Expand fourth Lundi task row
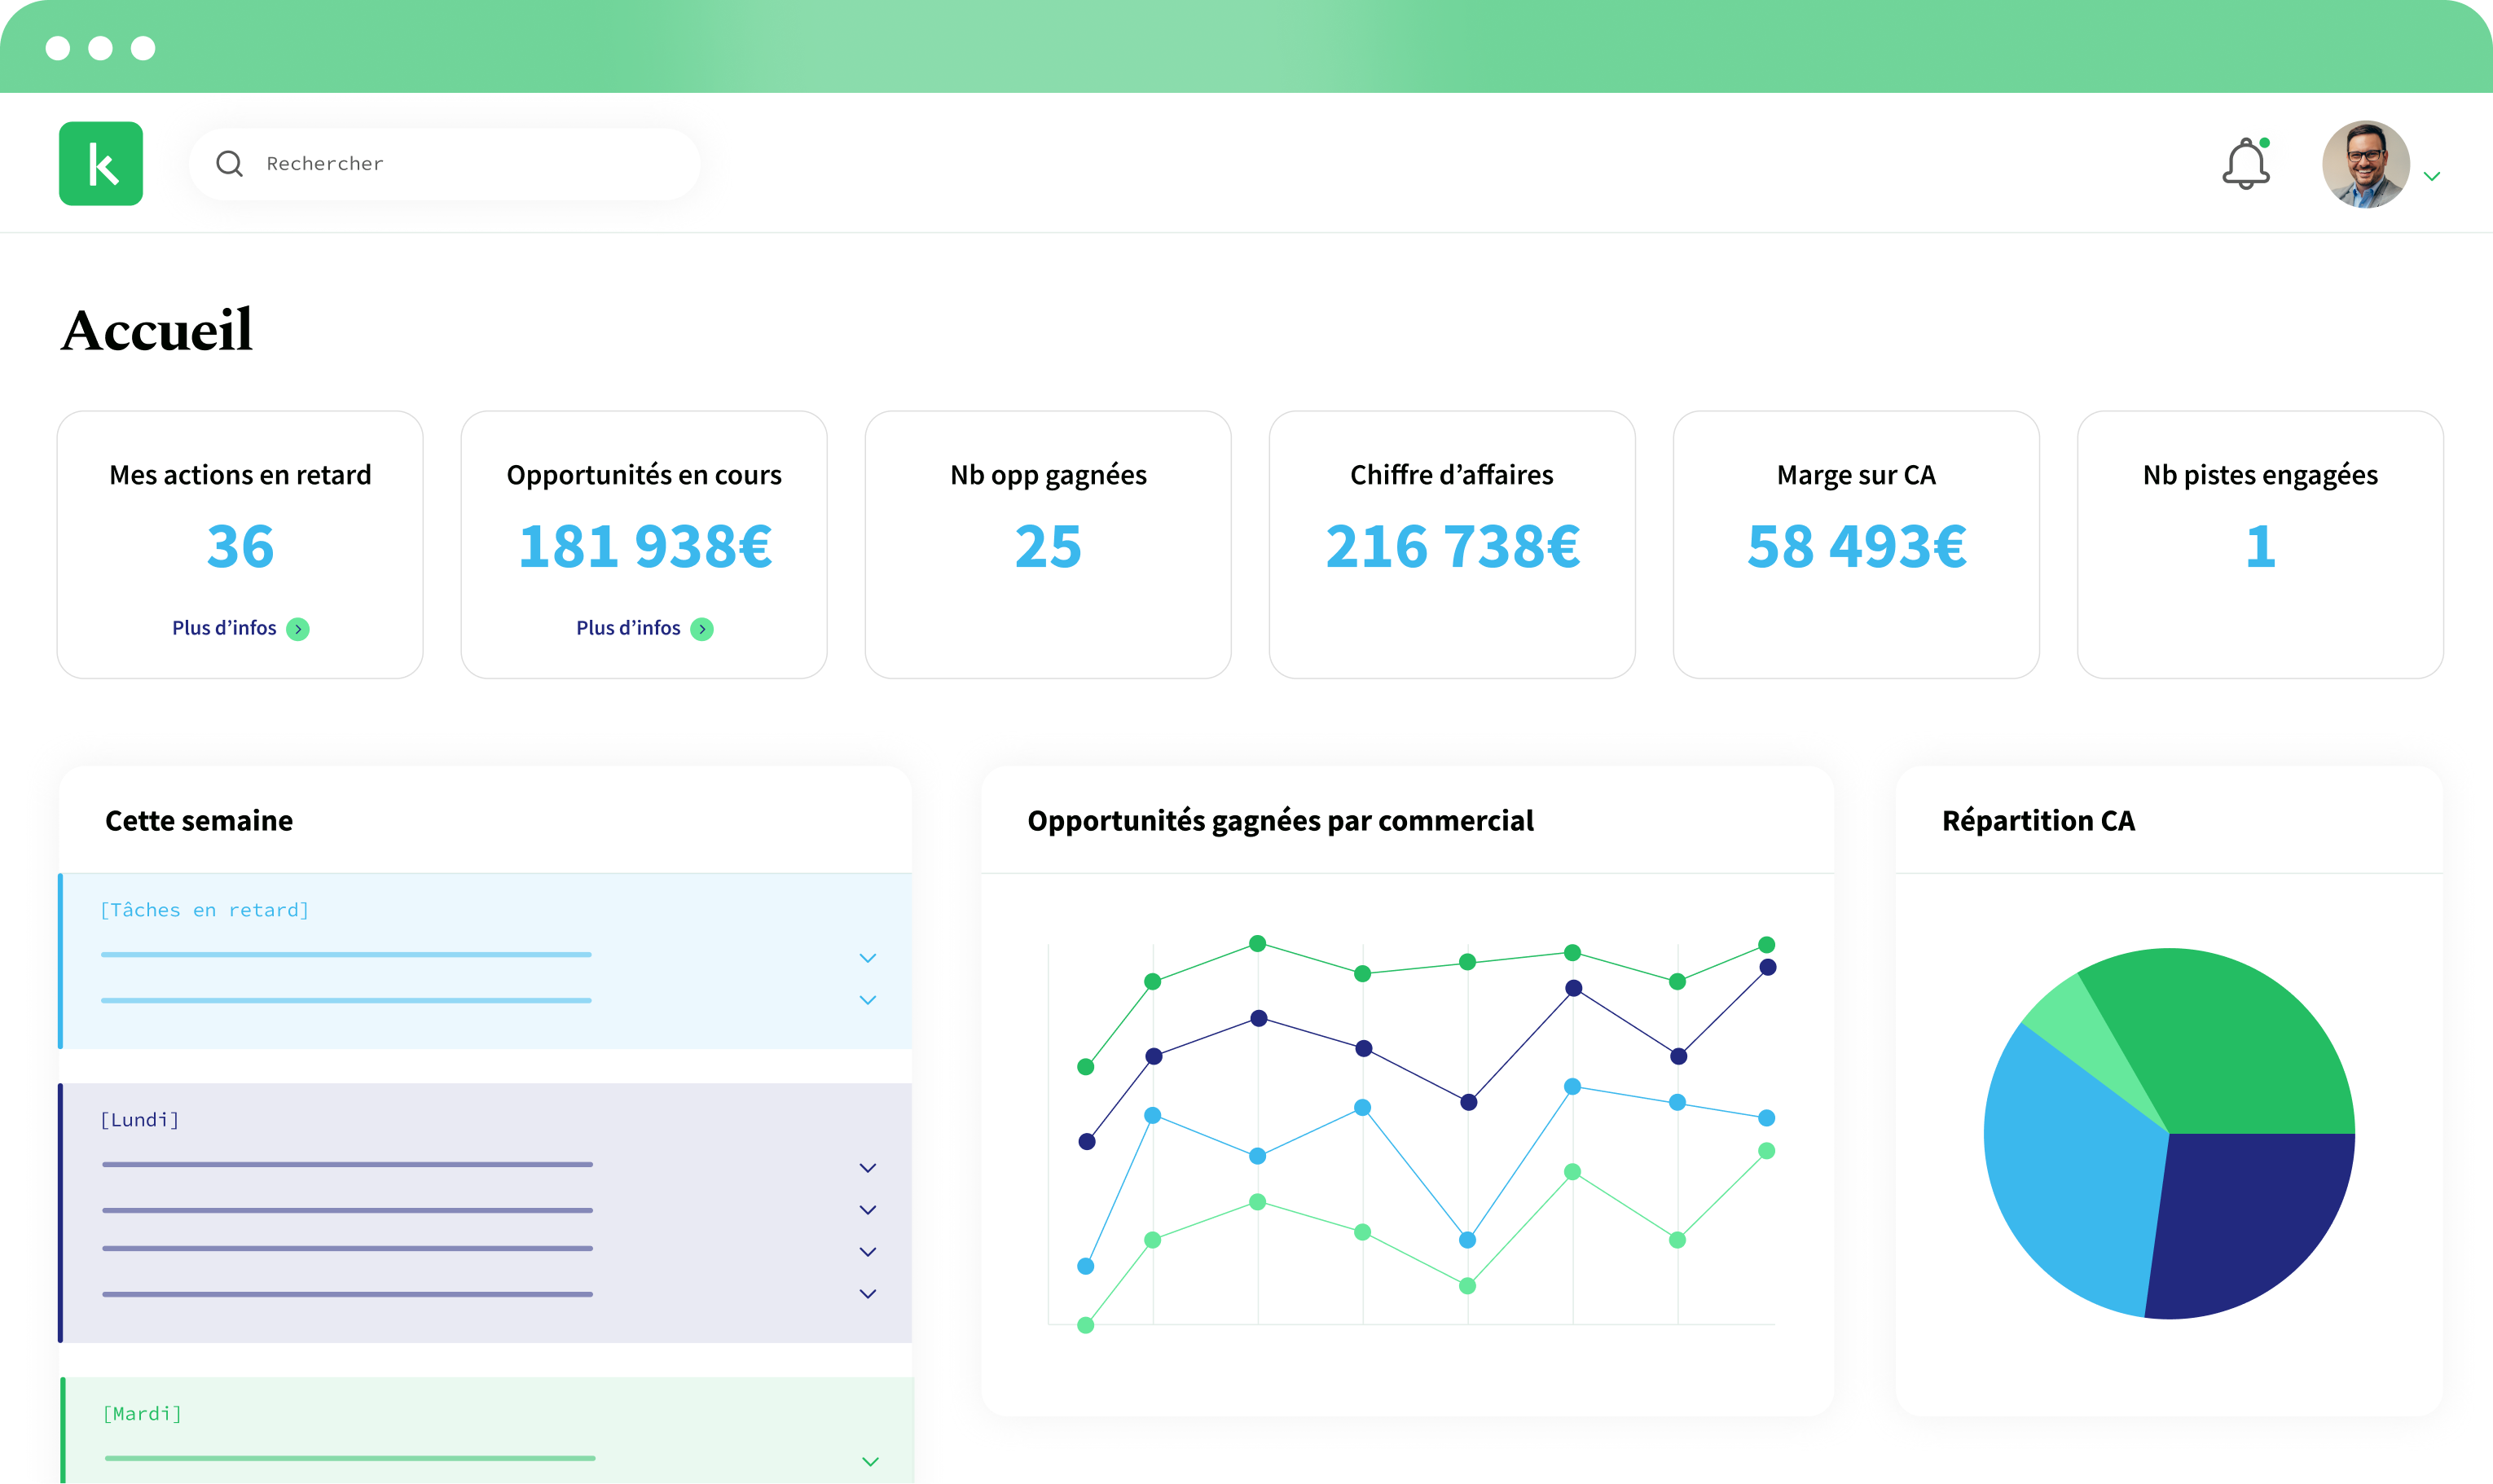This screenshot has width=2493, height=1484. pyautogui.click(x=868, y=1294)
